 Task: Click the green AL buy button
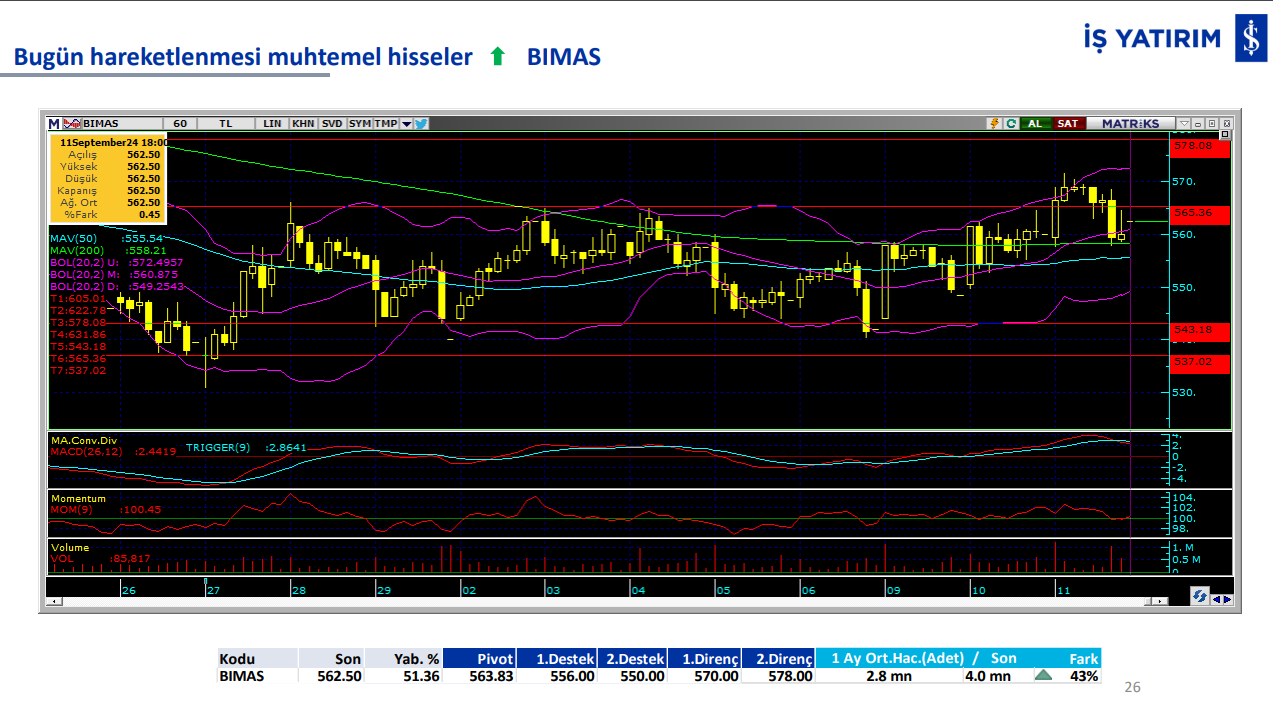coord(1034,124)
